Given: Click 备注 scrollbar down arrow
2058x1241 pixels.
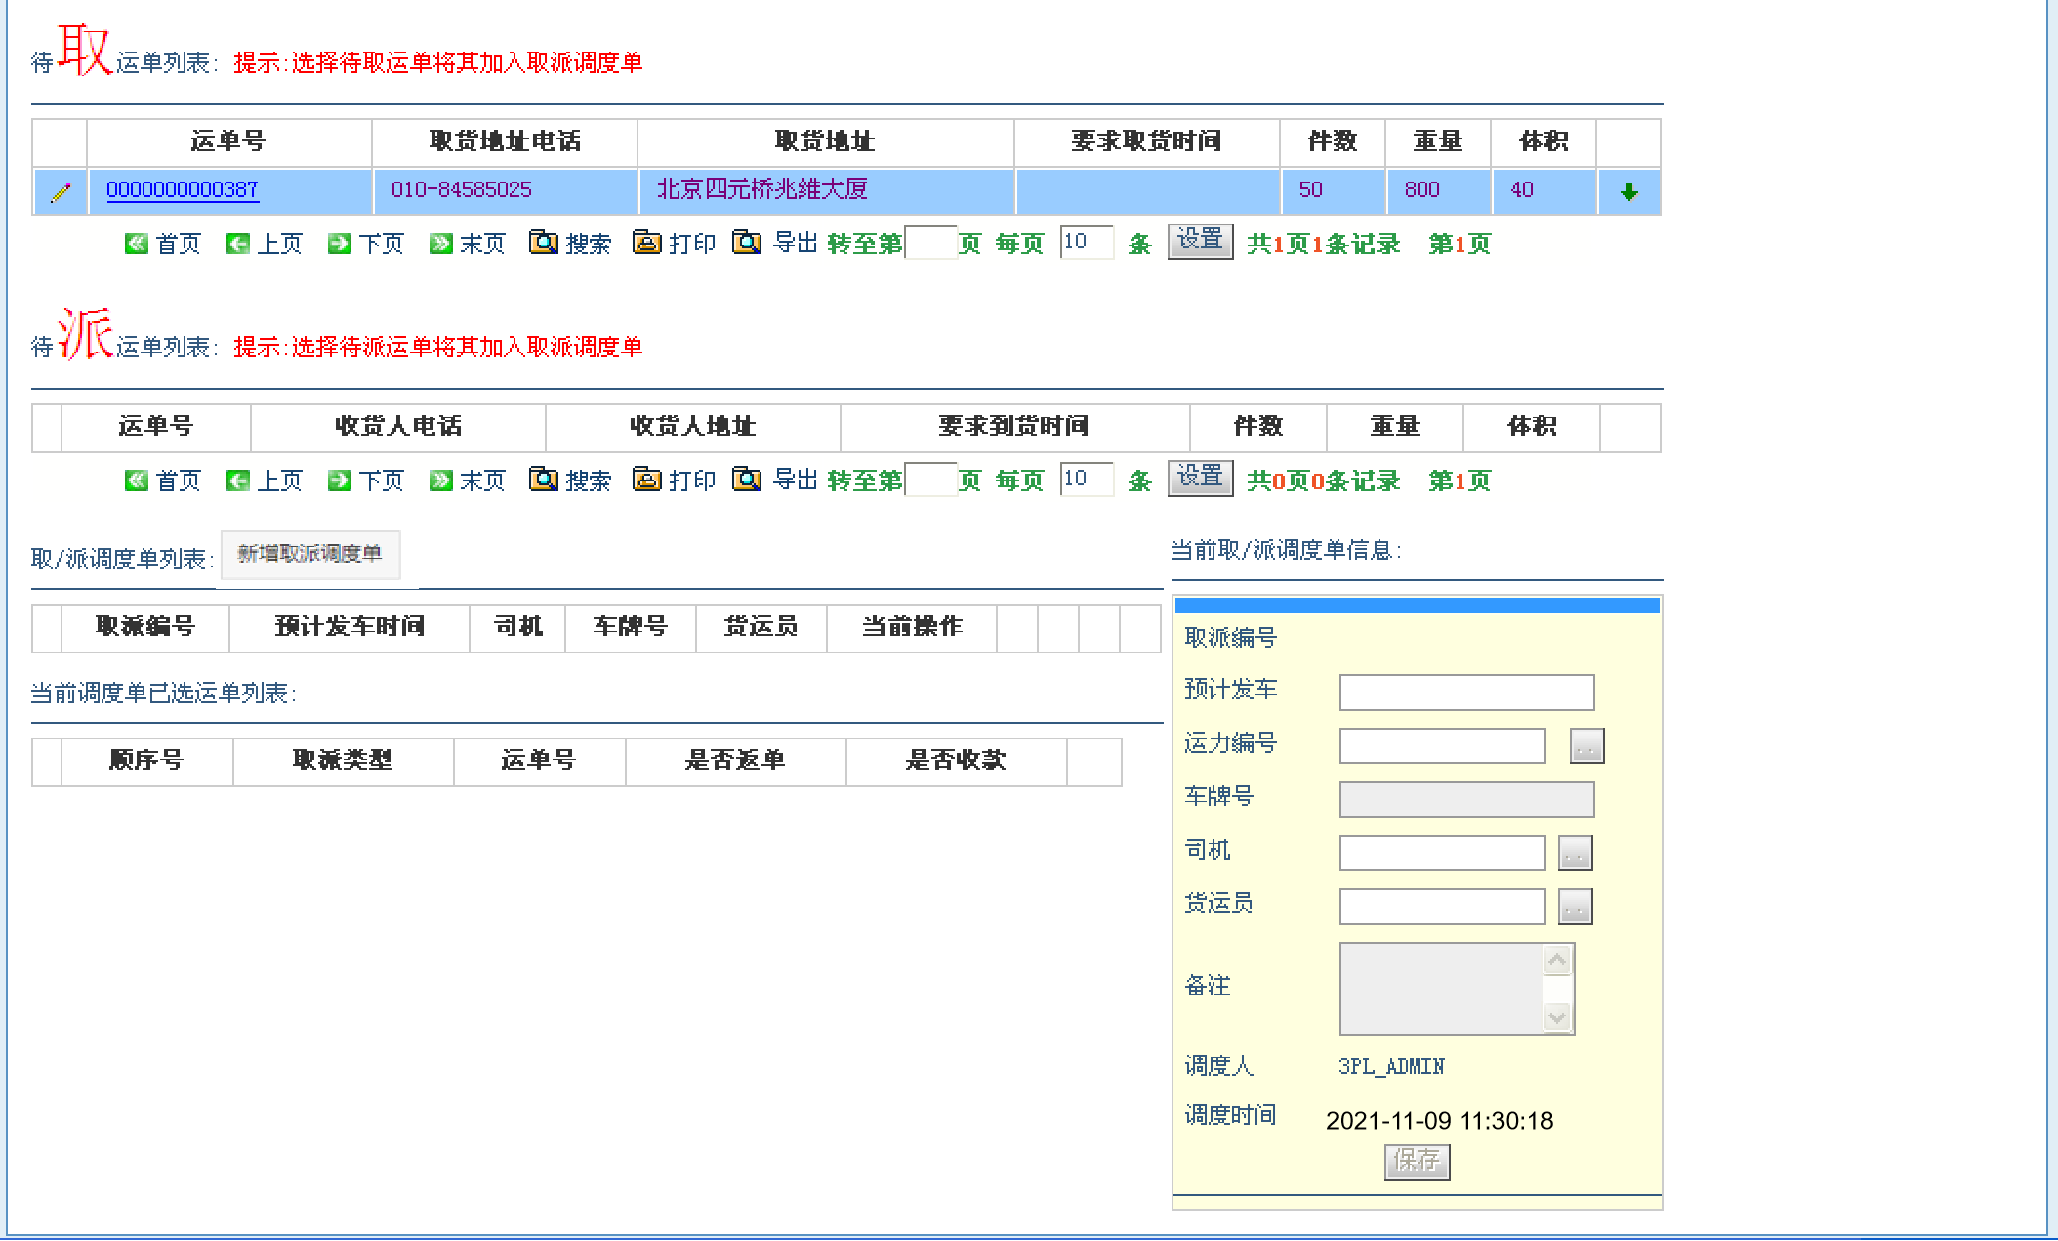Looking at the screenshot, I should pos(1557,1018).
